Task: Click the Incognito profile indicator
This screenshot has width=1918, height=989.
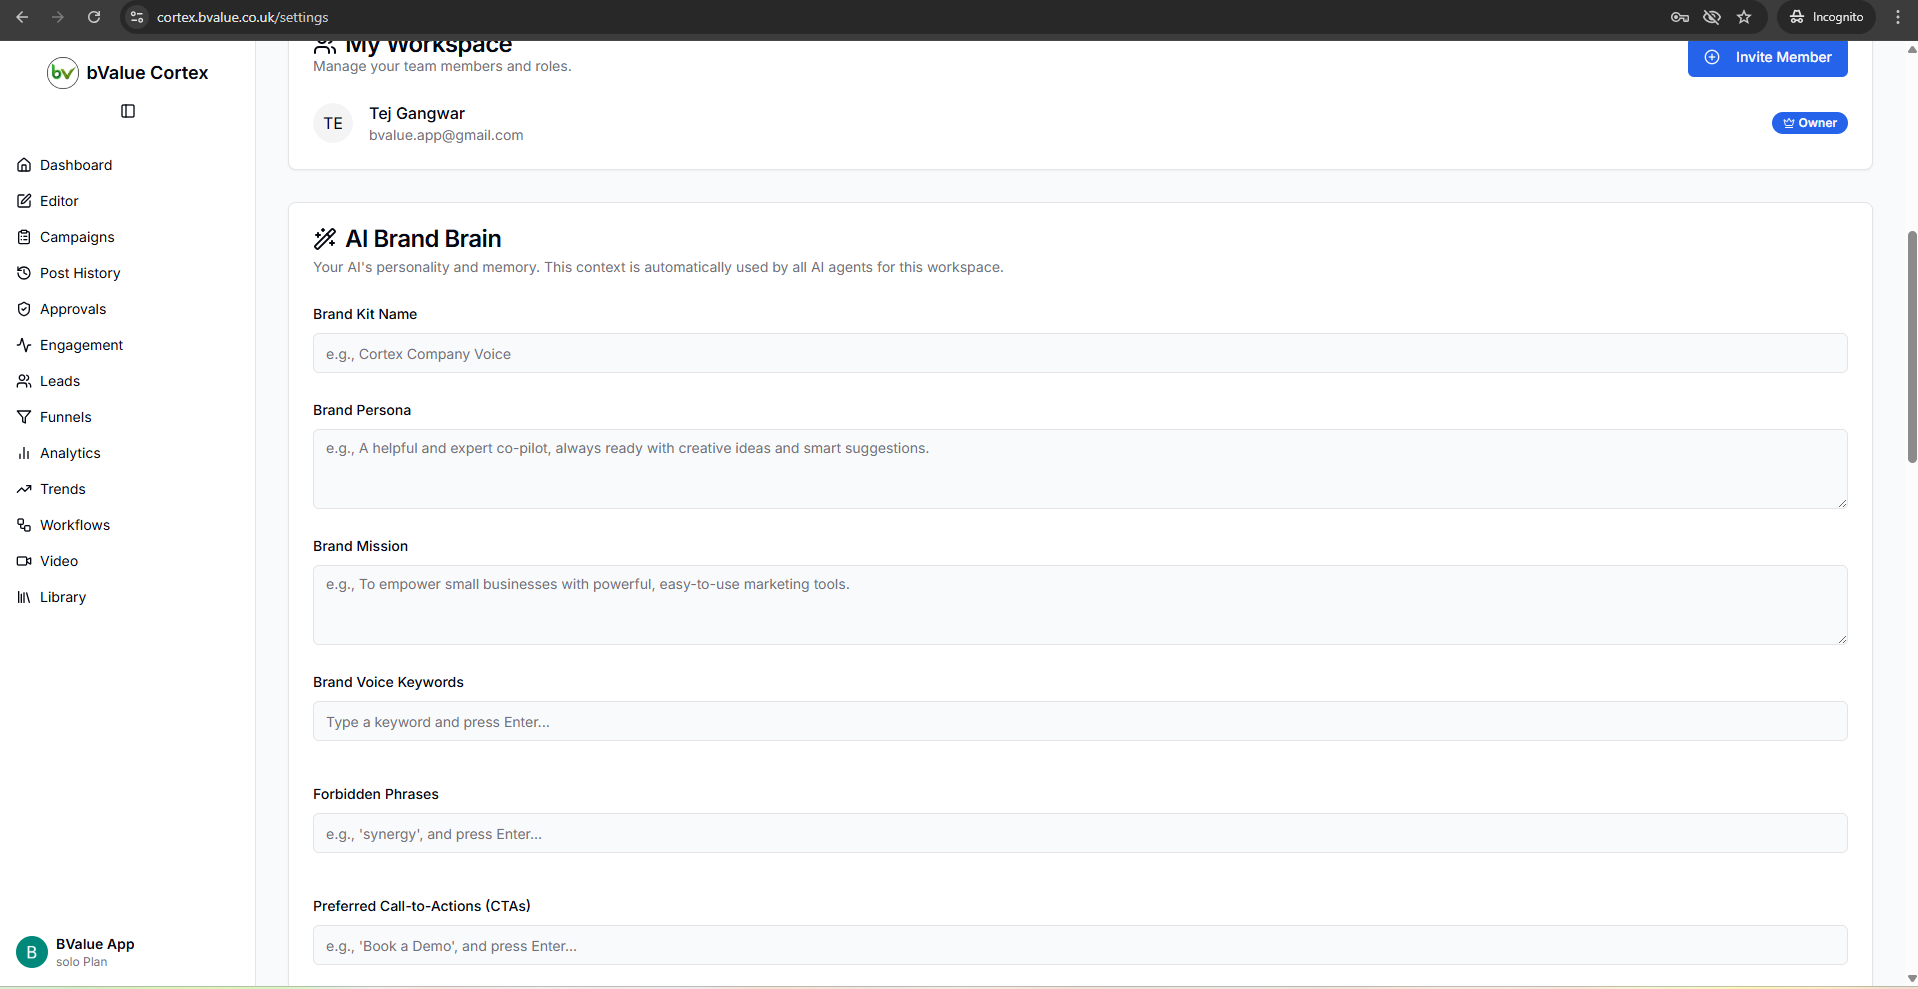Action: (1825, 17)
